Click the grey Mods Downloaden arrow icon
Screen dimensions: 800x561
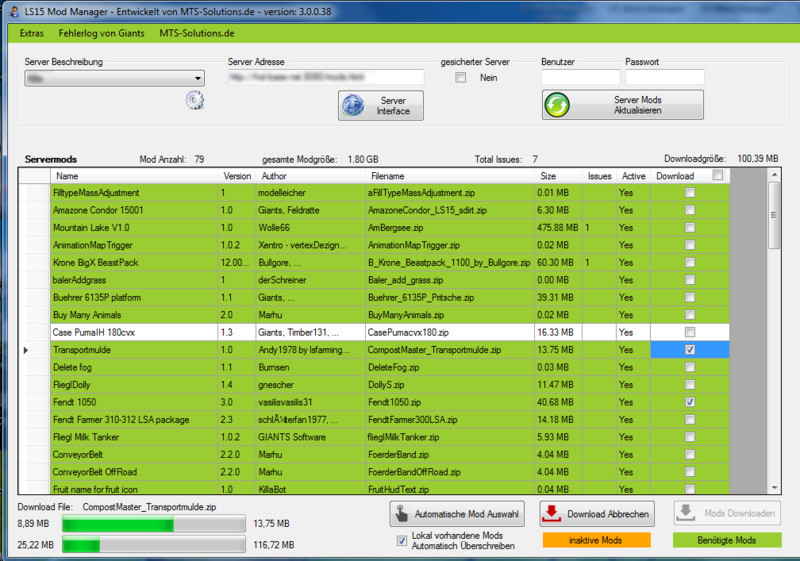[687, 514]
